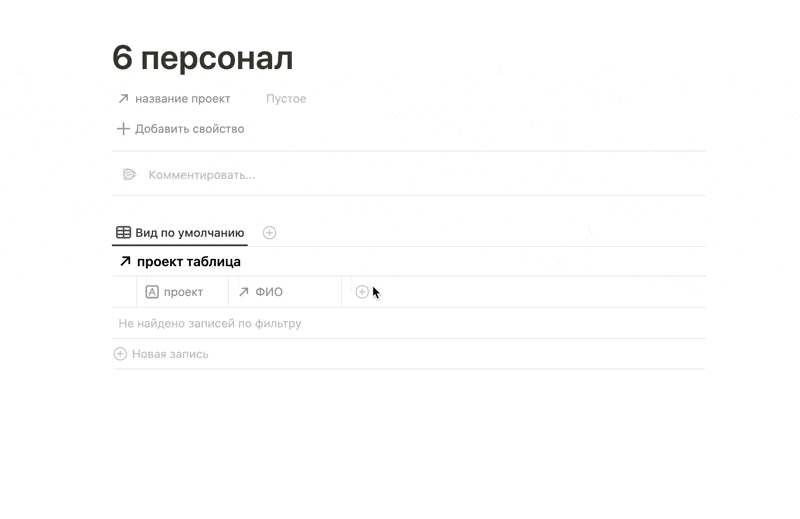Open the Вид по умолчанию tab
The height and width of the screenshot is (519, 800).
coord(180,233)
